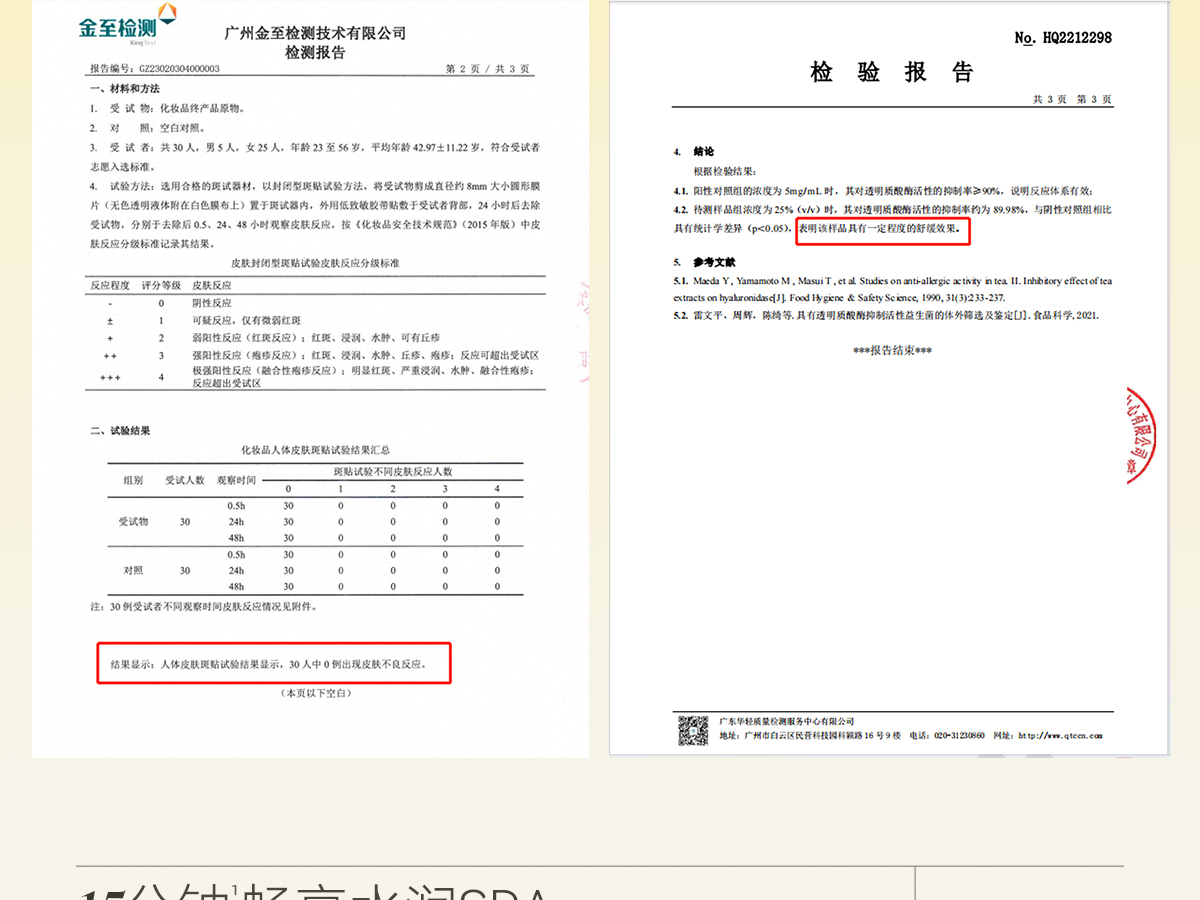Screen dimensions: 1200x900
Task: Click the 检验报告 title on right report
Action: click(891, 72)
